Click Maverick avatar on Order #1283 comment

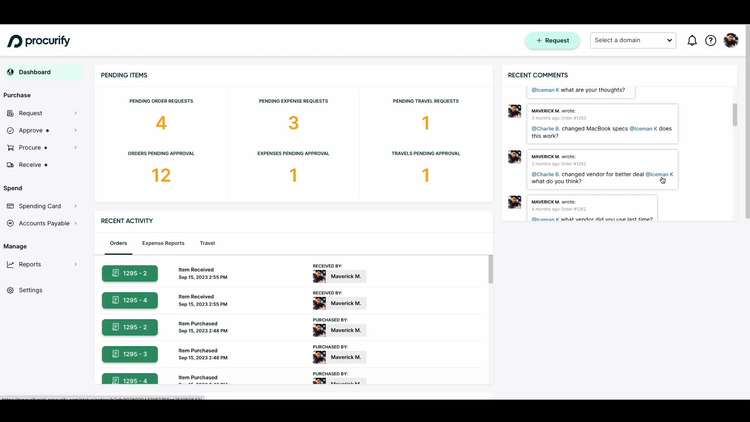pyautogui.click(x=515, y=111)
